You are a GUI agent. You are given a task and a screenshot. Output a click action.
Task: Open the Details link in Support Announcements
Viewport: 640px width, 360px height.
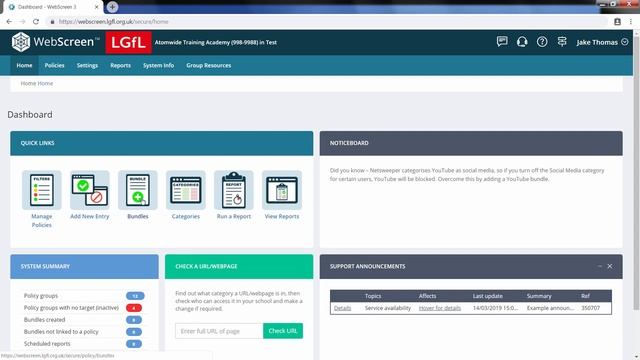[x=342, y=308]
